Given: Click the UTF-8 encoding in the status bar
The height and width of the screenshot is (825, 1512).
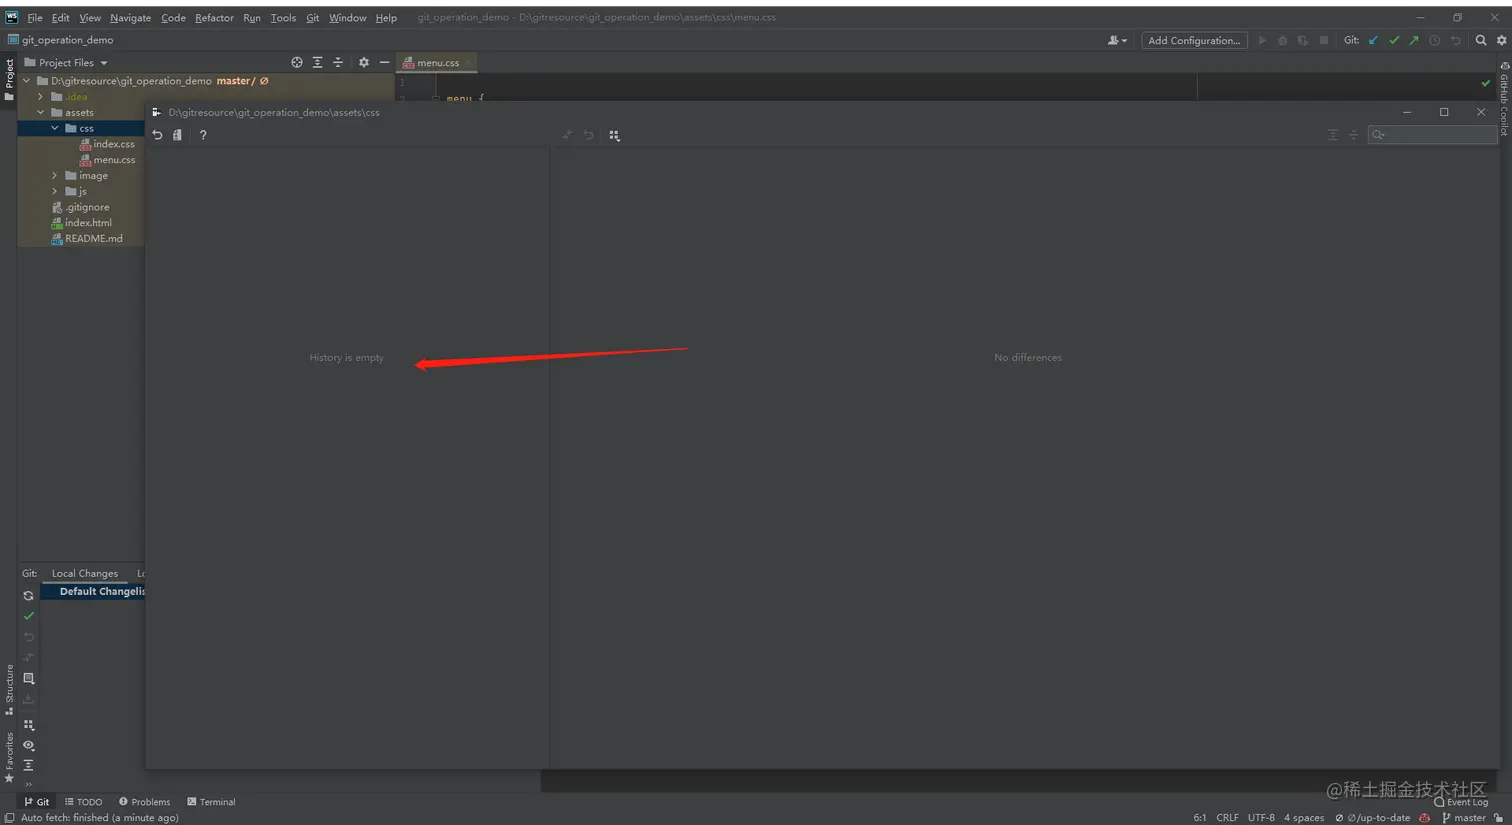Looking at the screenshot, I should (x=1261, y=818).
